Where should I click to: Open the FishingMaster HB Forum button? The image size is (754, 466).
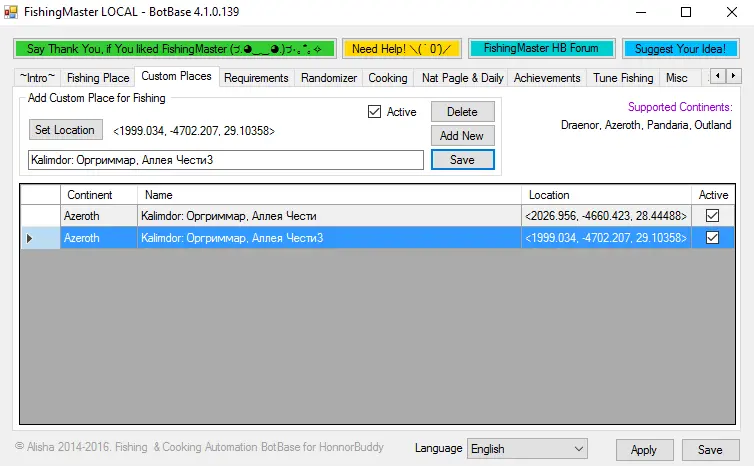point(541,48)
